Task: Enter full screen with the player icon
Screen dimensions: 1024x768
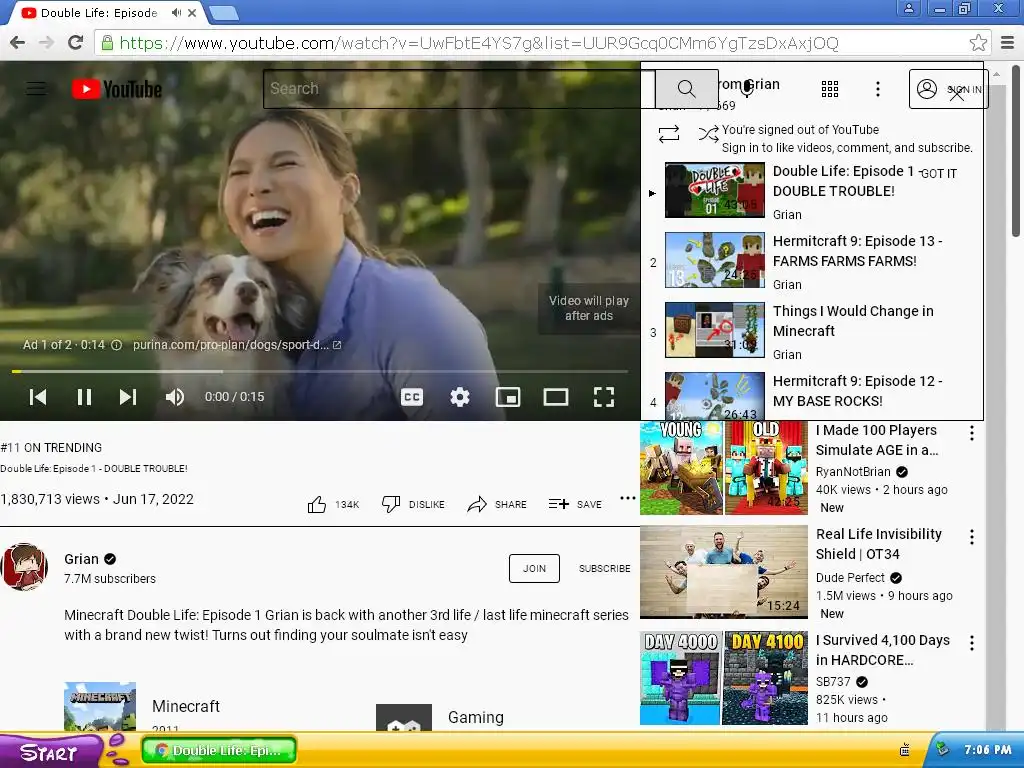Action: click(x=603, y=397)
